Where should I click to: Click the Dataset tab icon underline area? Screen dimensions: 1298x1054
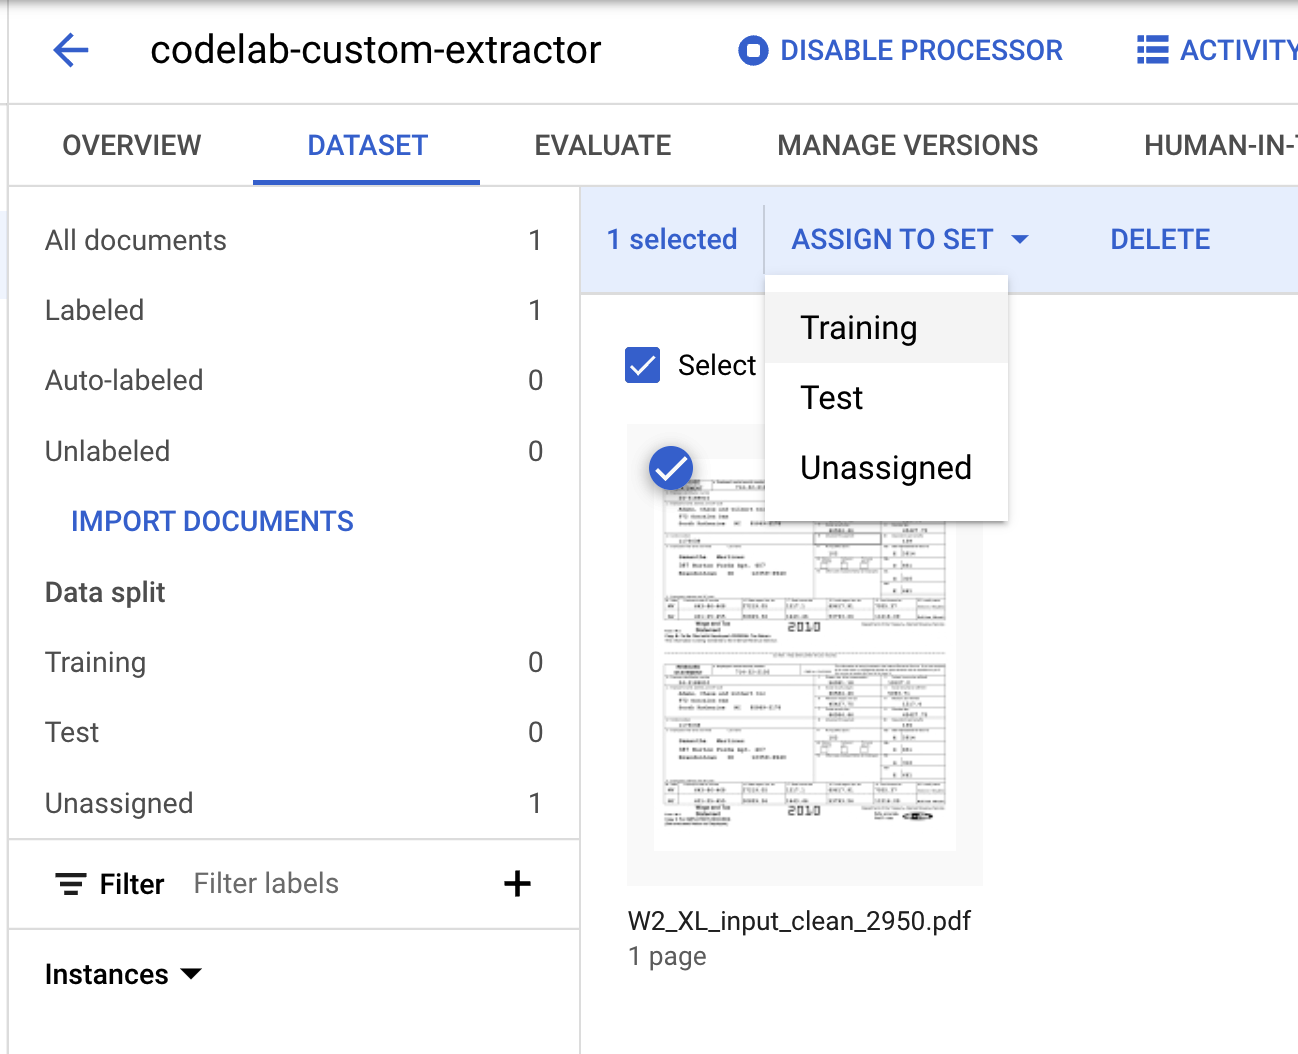tap(366, 181)
